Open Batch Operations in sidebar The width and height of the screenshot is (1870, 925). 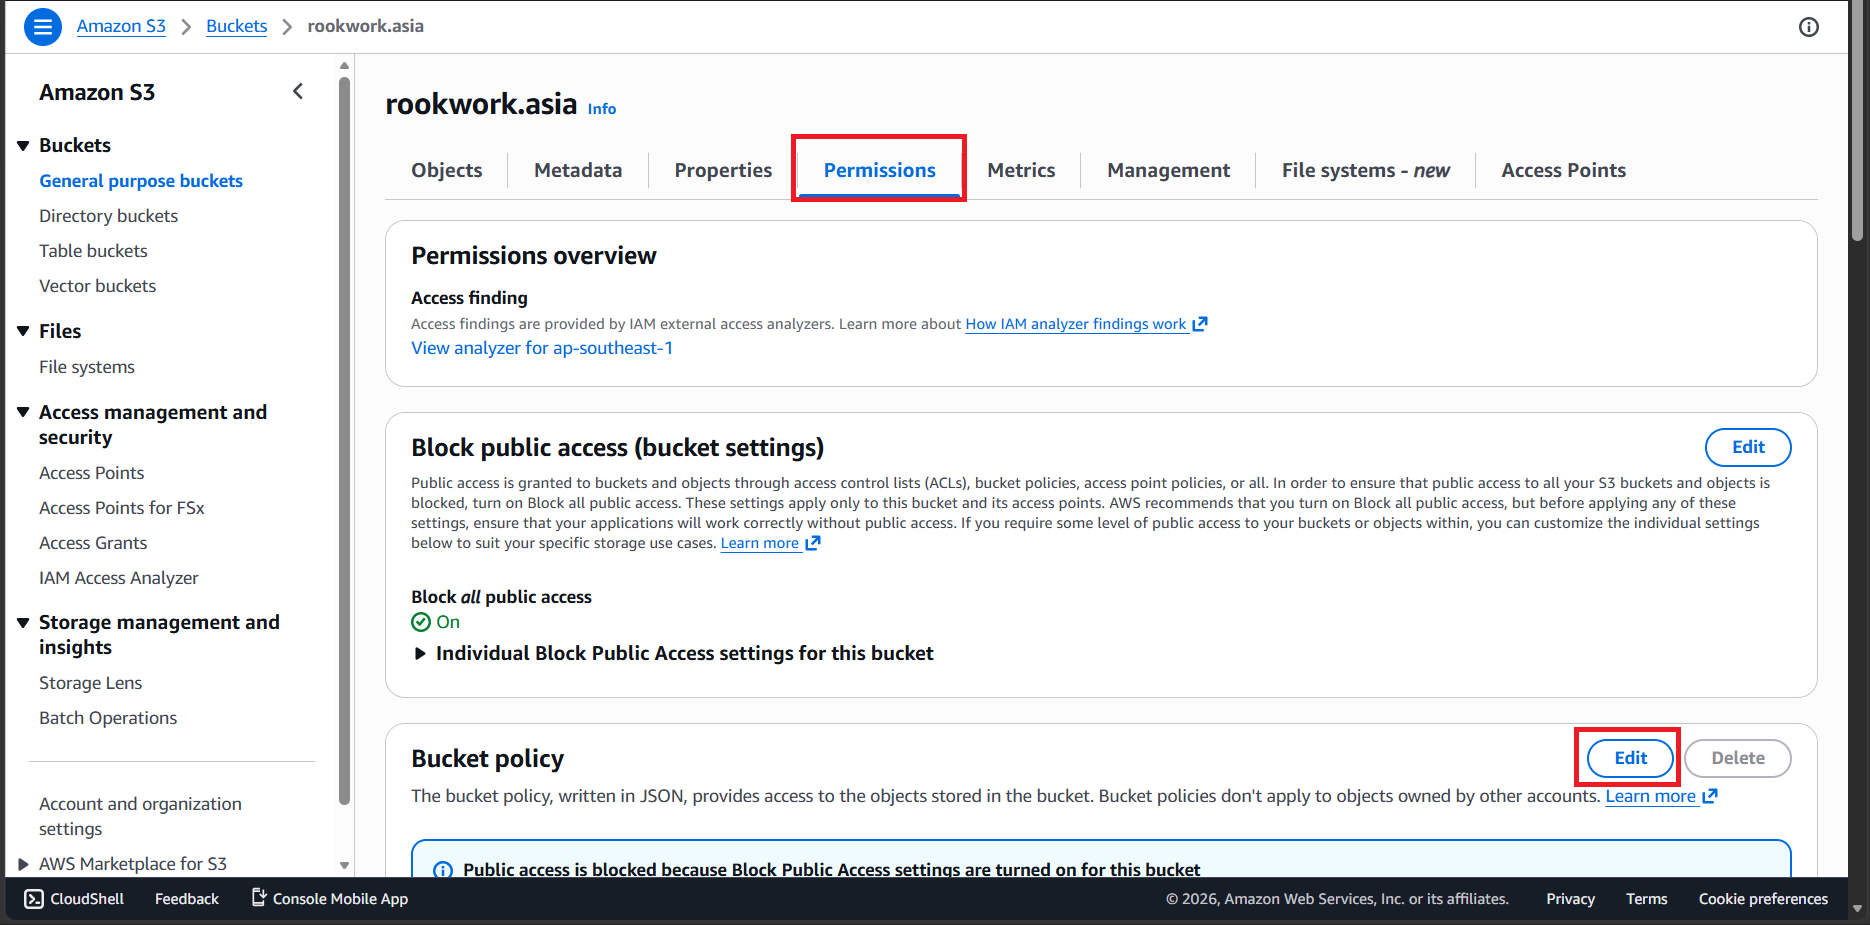point(108,718)
